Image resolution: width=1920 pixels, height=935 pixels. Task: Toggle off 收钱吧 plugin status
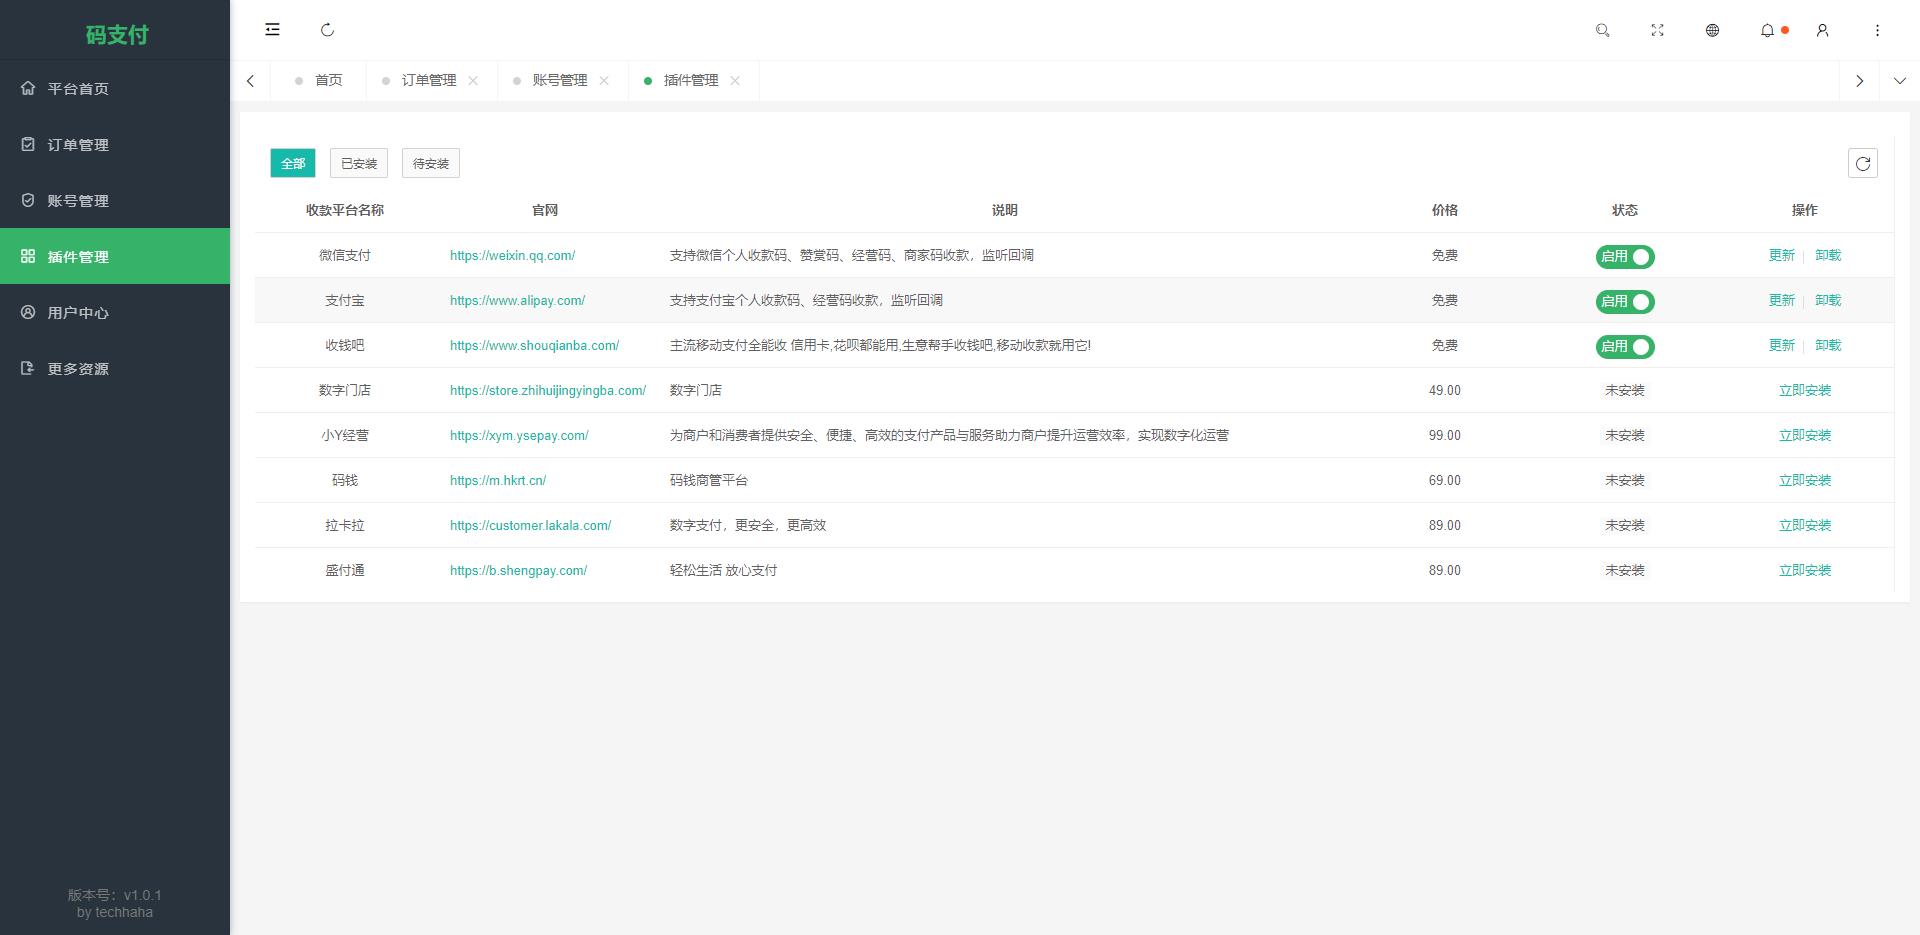click(x=1625, y=346)
